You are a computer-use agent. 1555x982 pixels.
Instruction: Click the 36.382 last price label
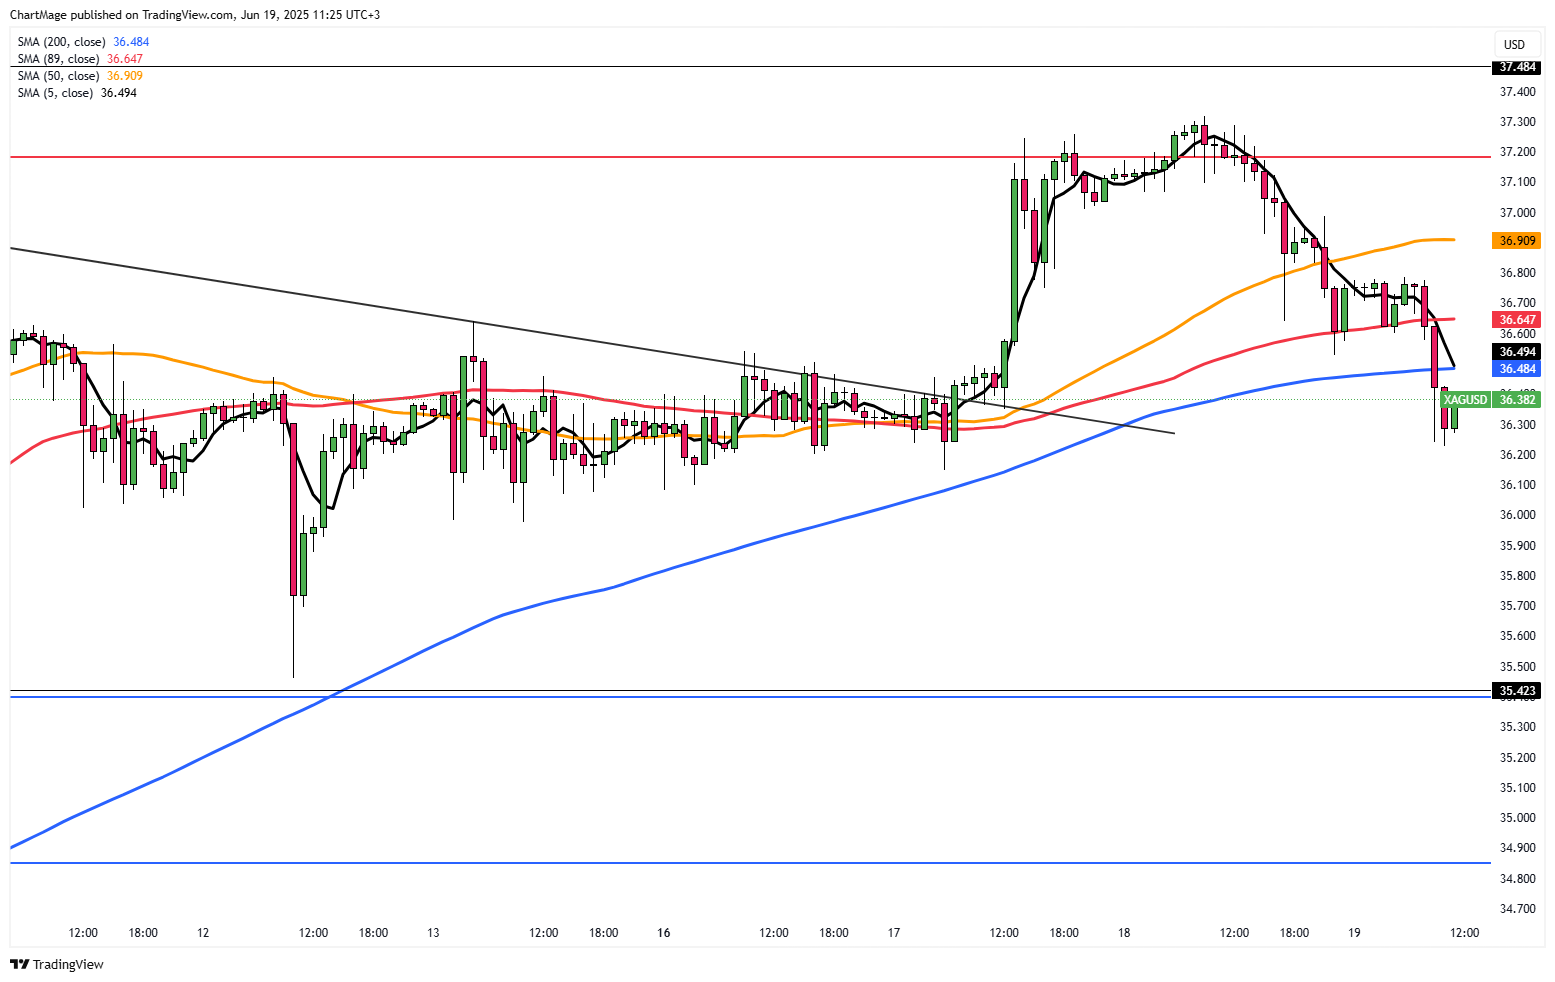[1517, 399]
